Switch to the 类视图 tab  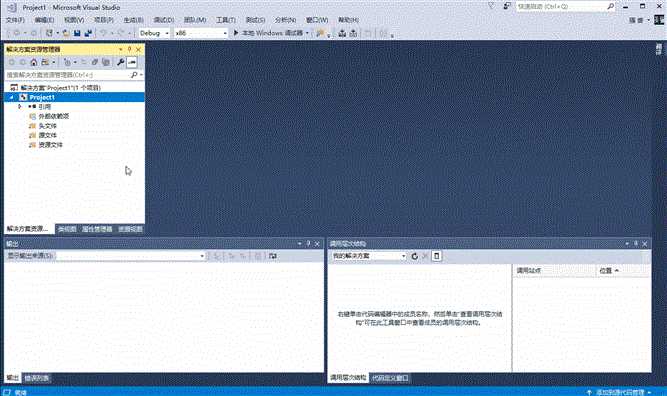67,229
